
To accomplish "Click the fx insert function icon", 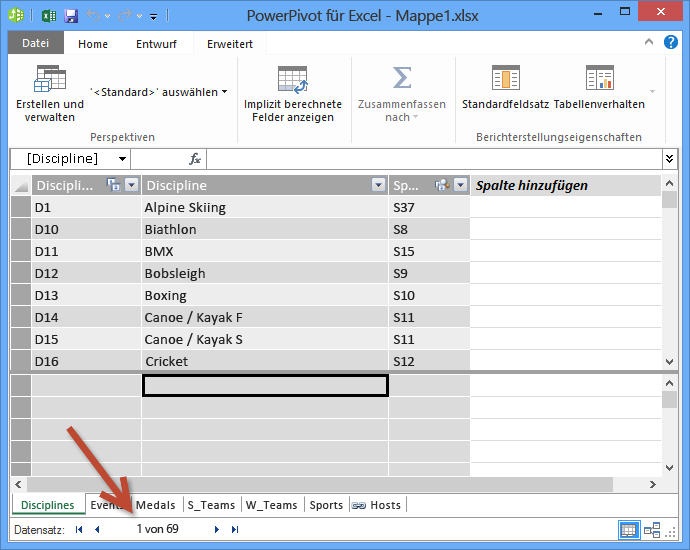I will pos(195,159).
